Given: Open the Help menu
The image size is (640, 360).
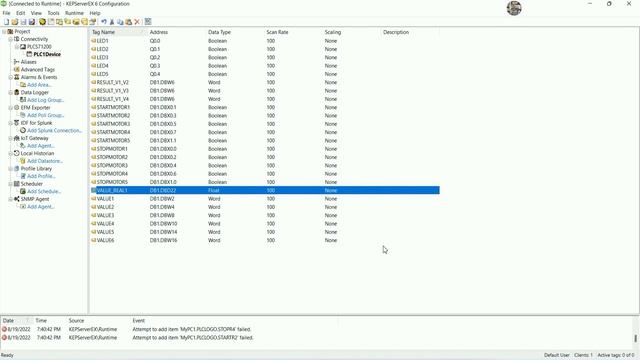Looking at the screenshot, I should (x=95, y=13).
